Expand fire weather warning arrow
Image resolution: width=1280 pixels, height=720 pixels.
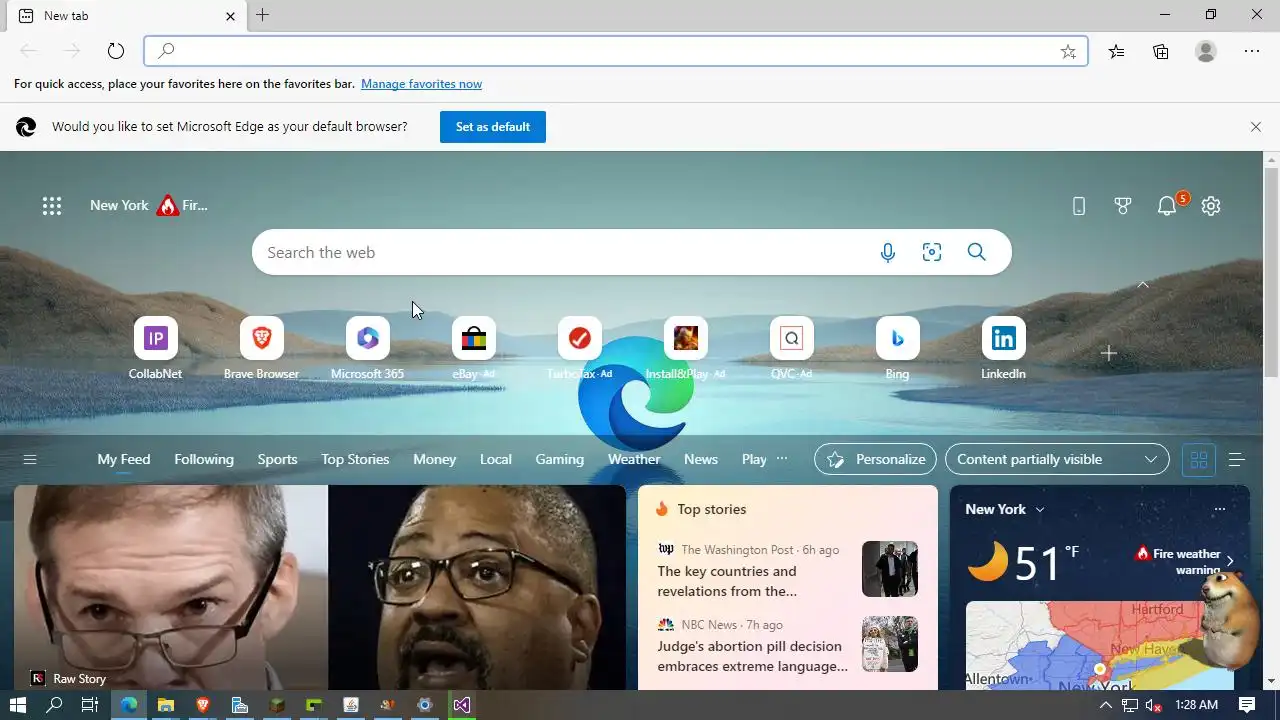pyautogui.click(x=1230, y=560)
